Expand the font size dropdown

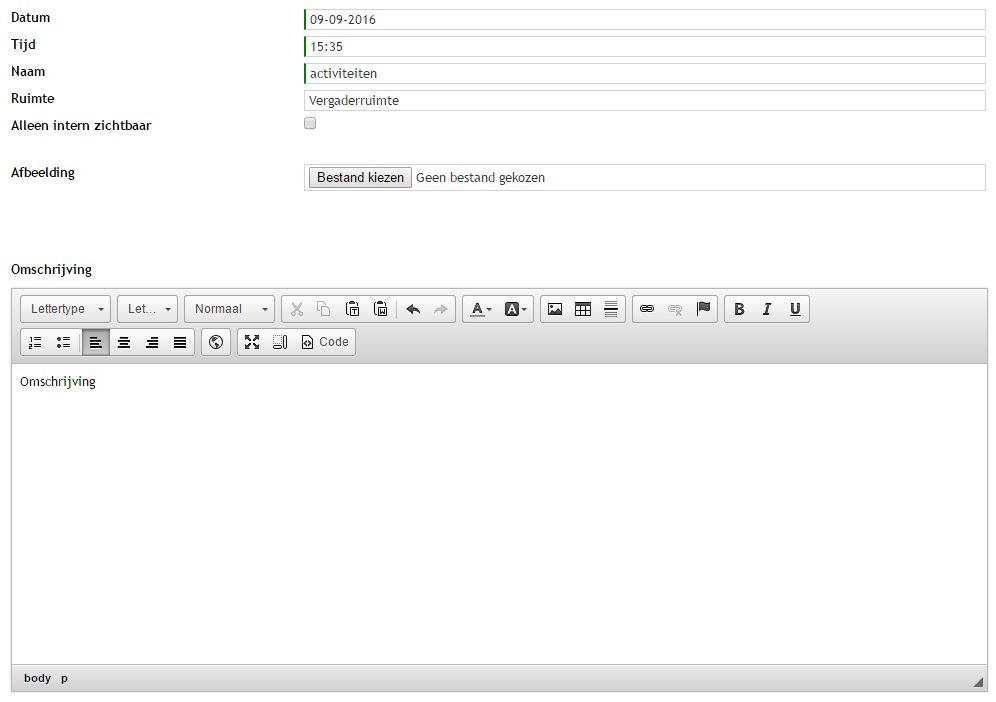[148, 309]
